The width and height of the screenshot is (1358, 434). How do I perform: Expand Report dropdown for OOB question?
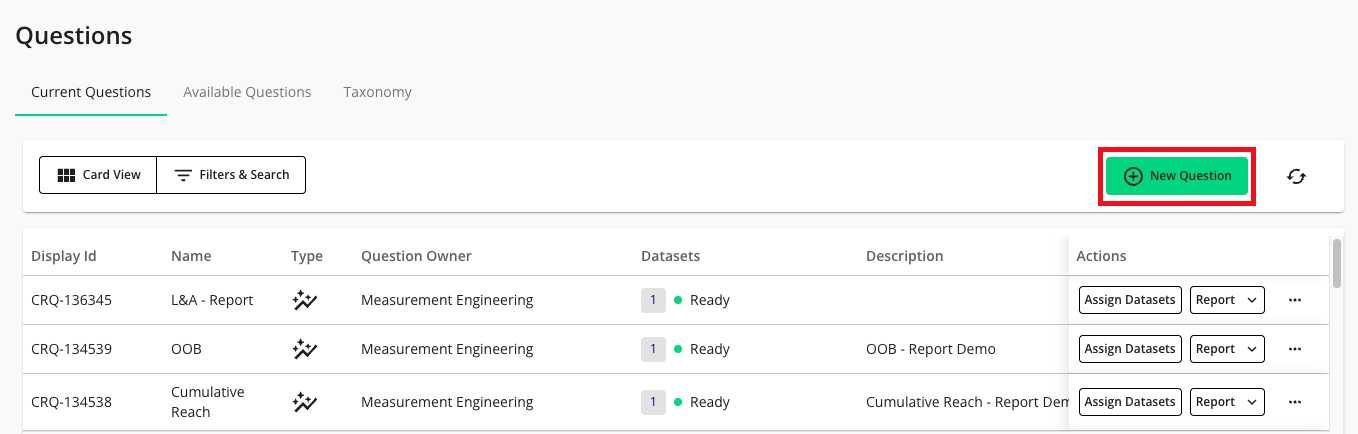pos(1227,349)
